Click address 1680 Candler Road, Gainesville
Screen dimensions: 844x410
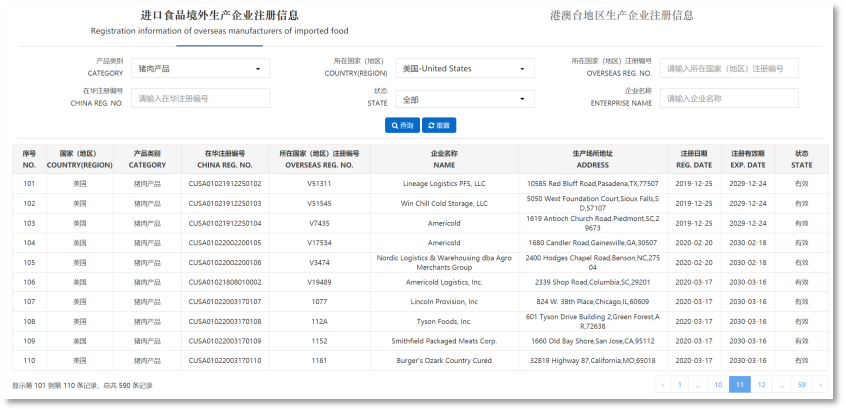point(593,243)
